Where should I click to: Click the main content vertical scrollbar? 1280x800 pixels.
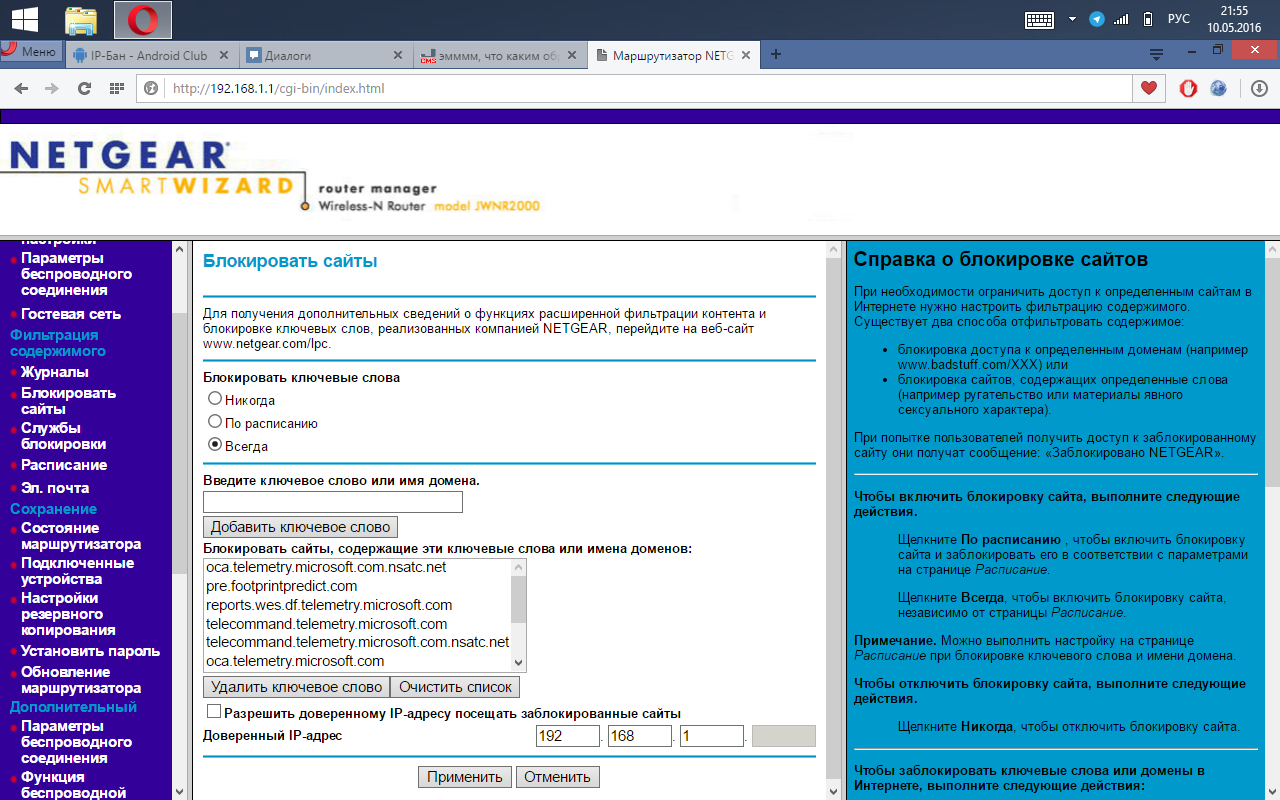[835, 520]
